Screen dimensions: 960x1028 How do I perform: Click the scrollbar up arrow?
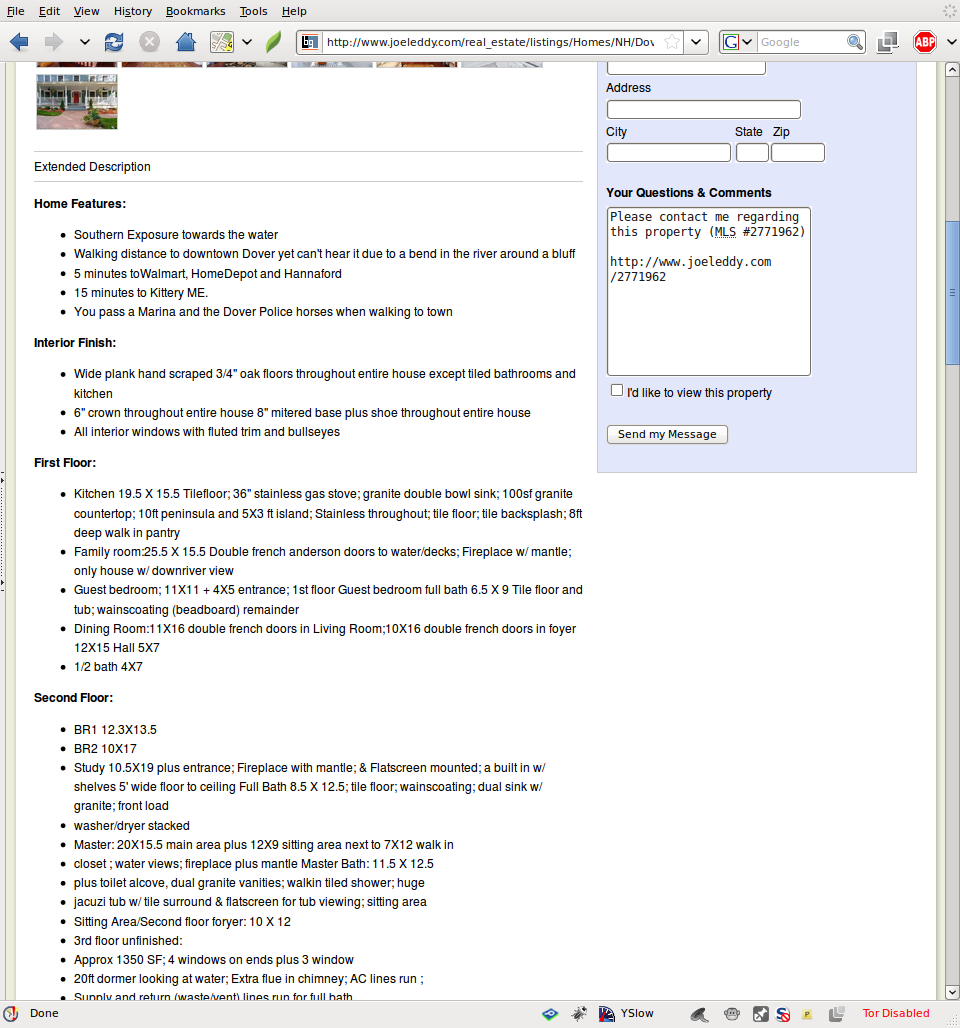pos(952,69)
